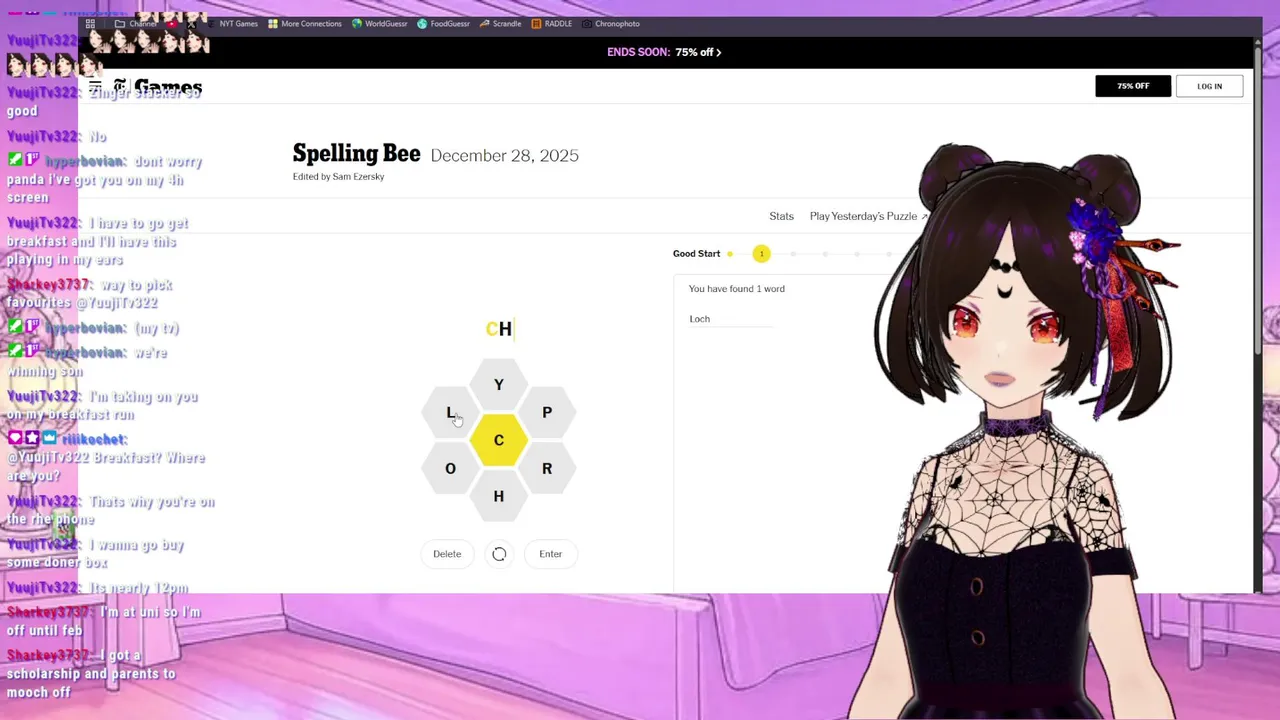Click the Delete button

[447, 554]
